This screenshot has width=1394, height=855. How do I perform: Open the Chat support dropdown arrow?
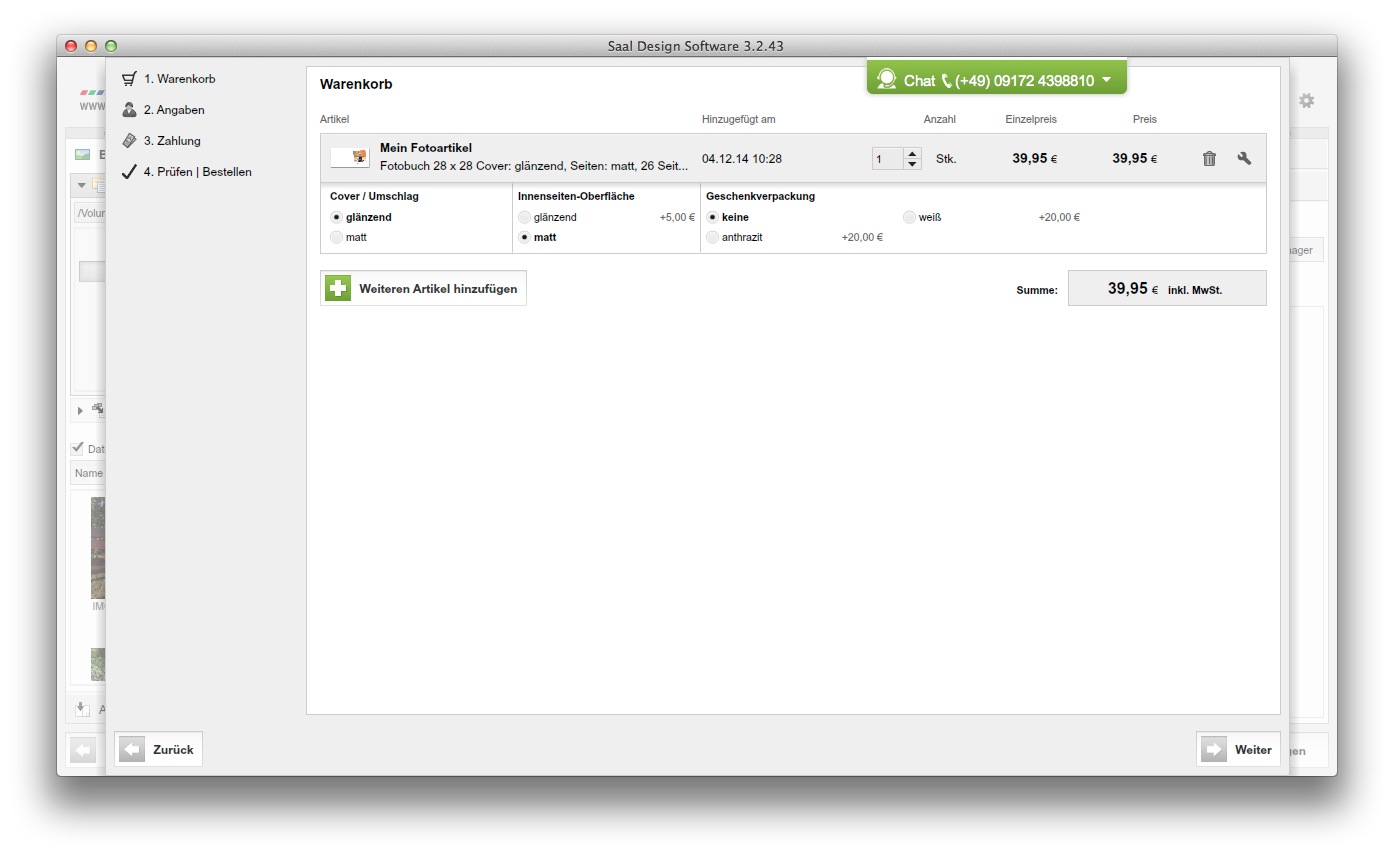coord(1106,80)
